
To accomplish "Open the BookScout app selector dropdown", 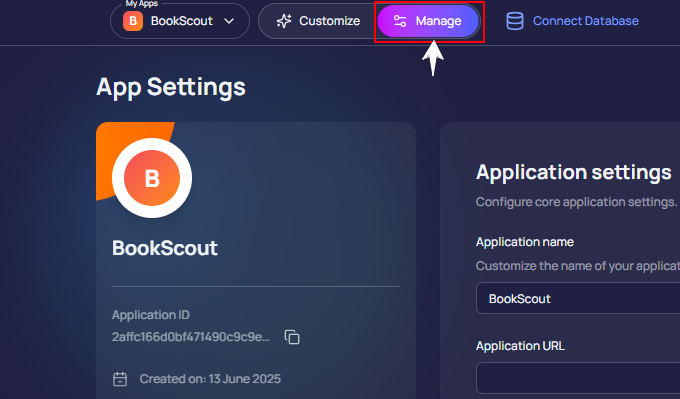I will tap(180, 21).
